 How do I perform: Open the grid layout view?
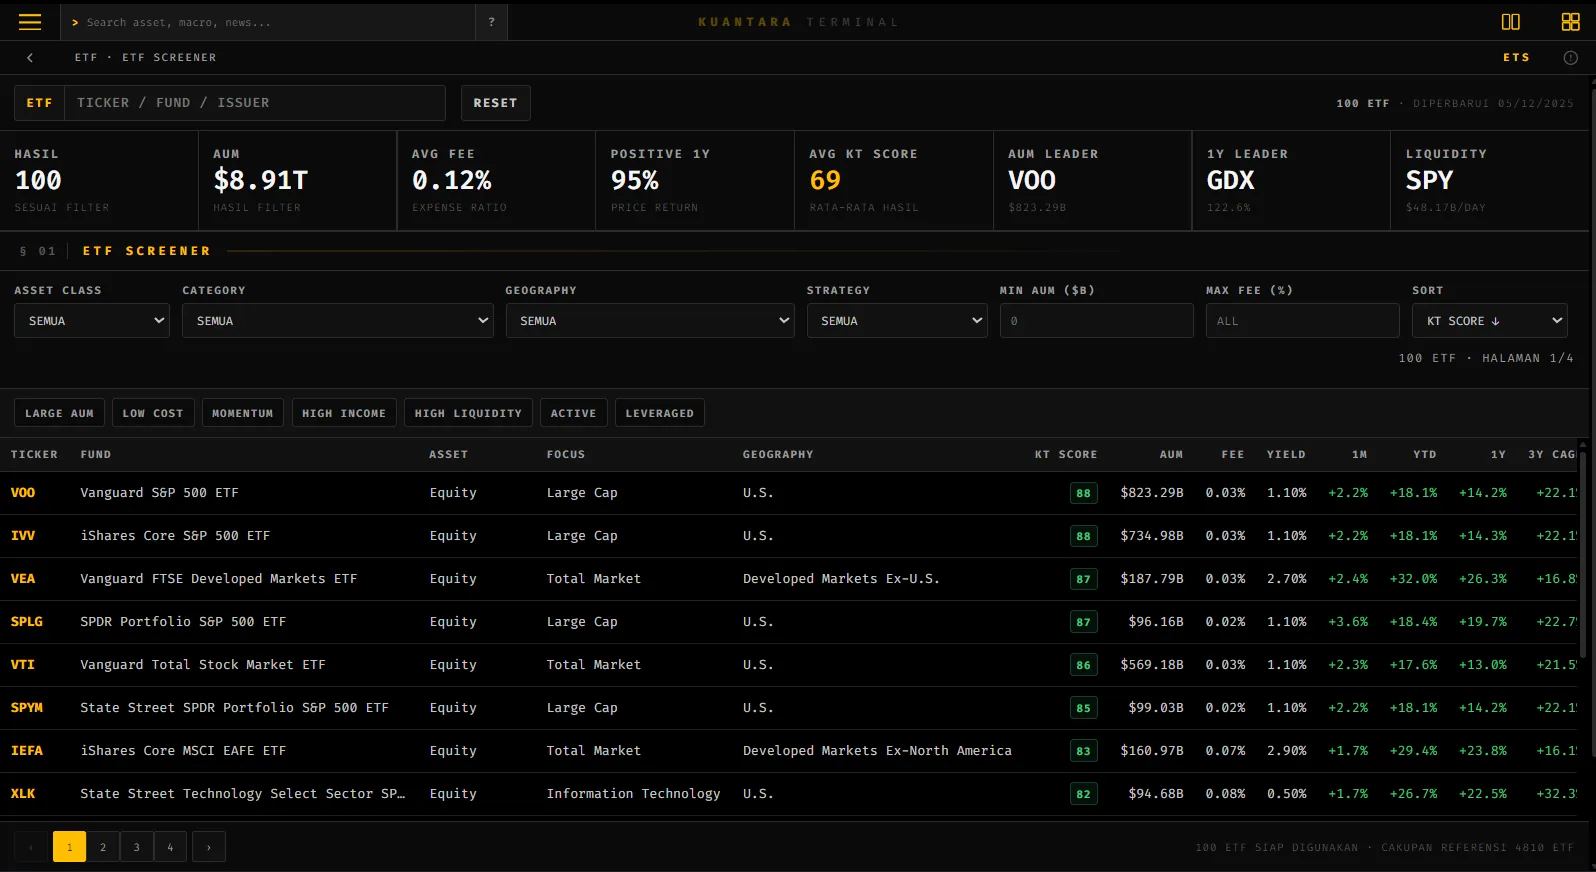(1570, 22)
